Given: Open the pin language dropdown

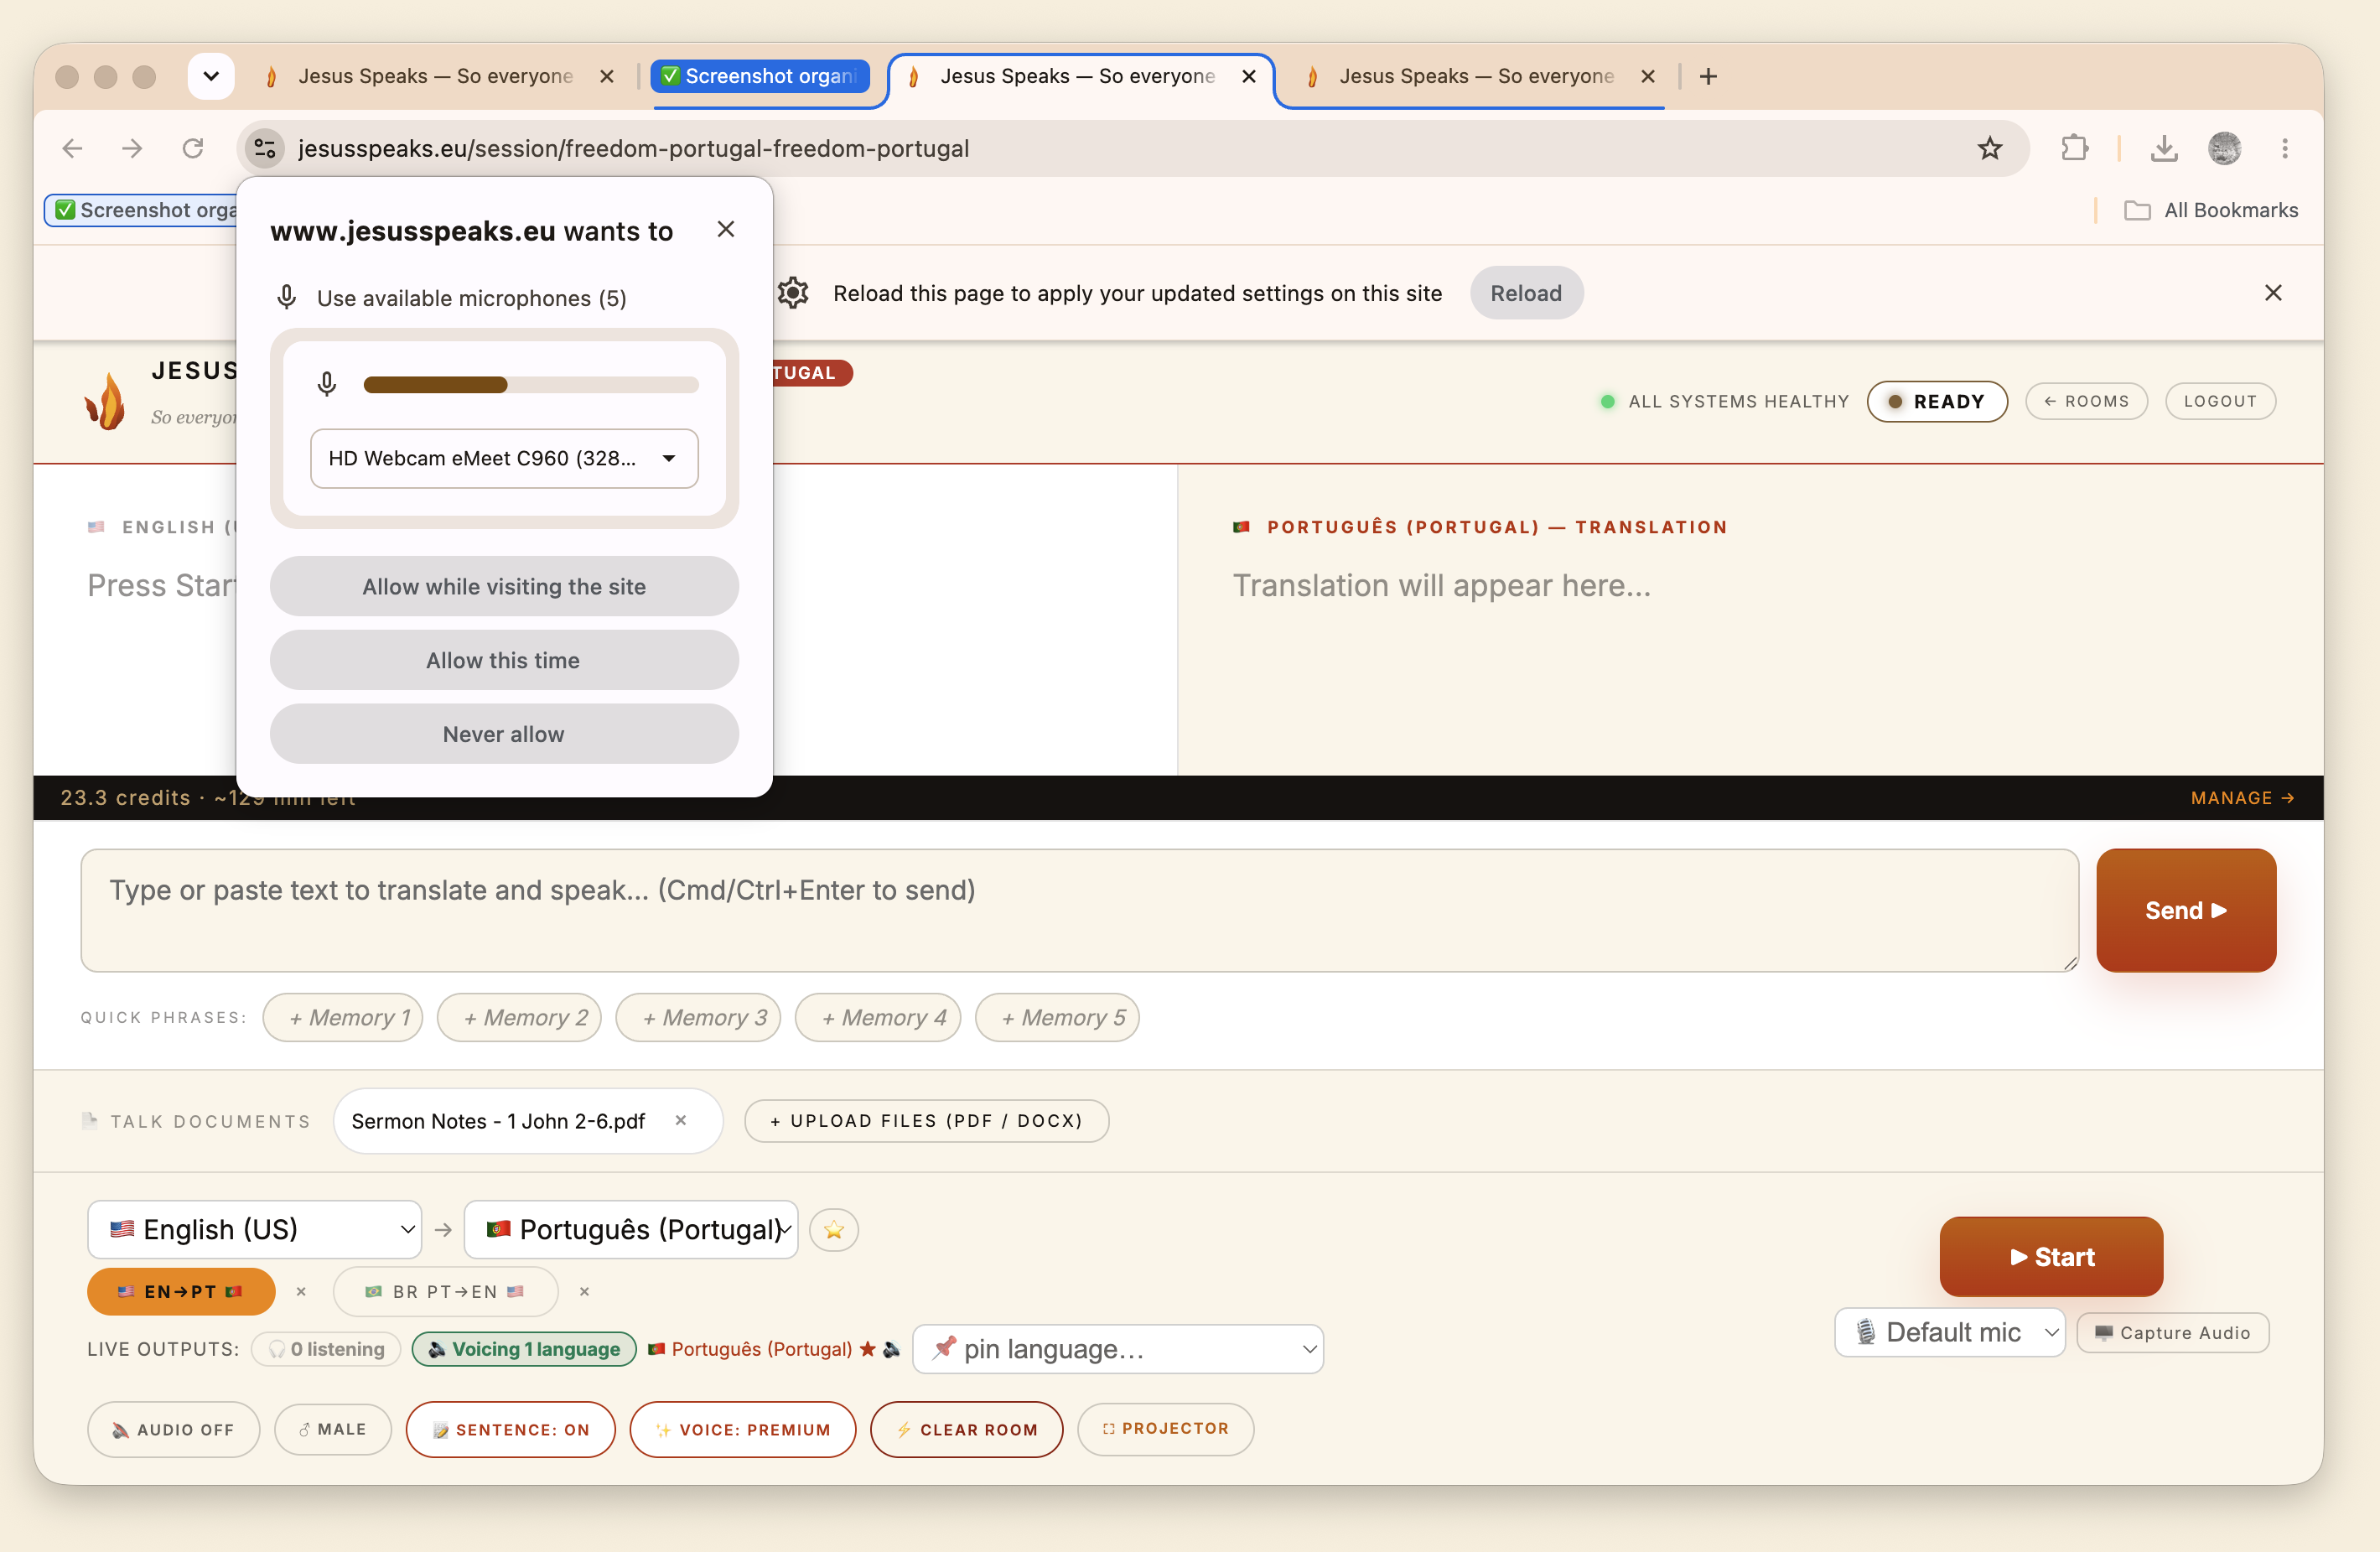Looking at the screenshot, I should (1118, 1349).
